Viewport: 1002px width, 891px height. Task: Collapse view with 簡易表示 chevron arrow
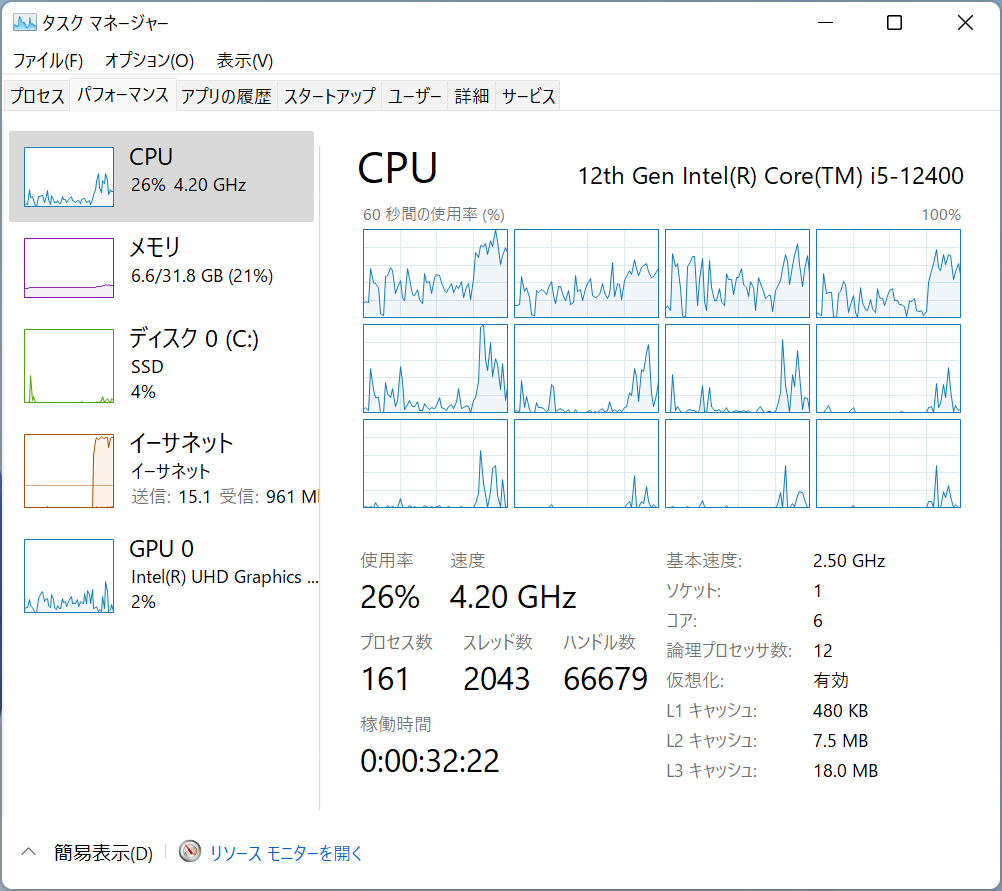click(28, 853)
